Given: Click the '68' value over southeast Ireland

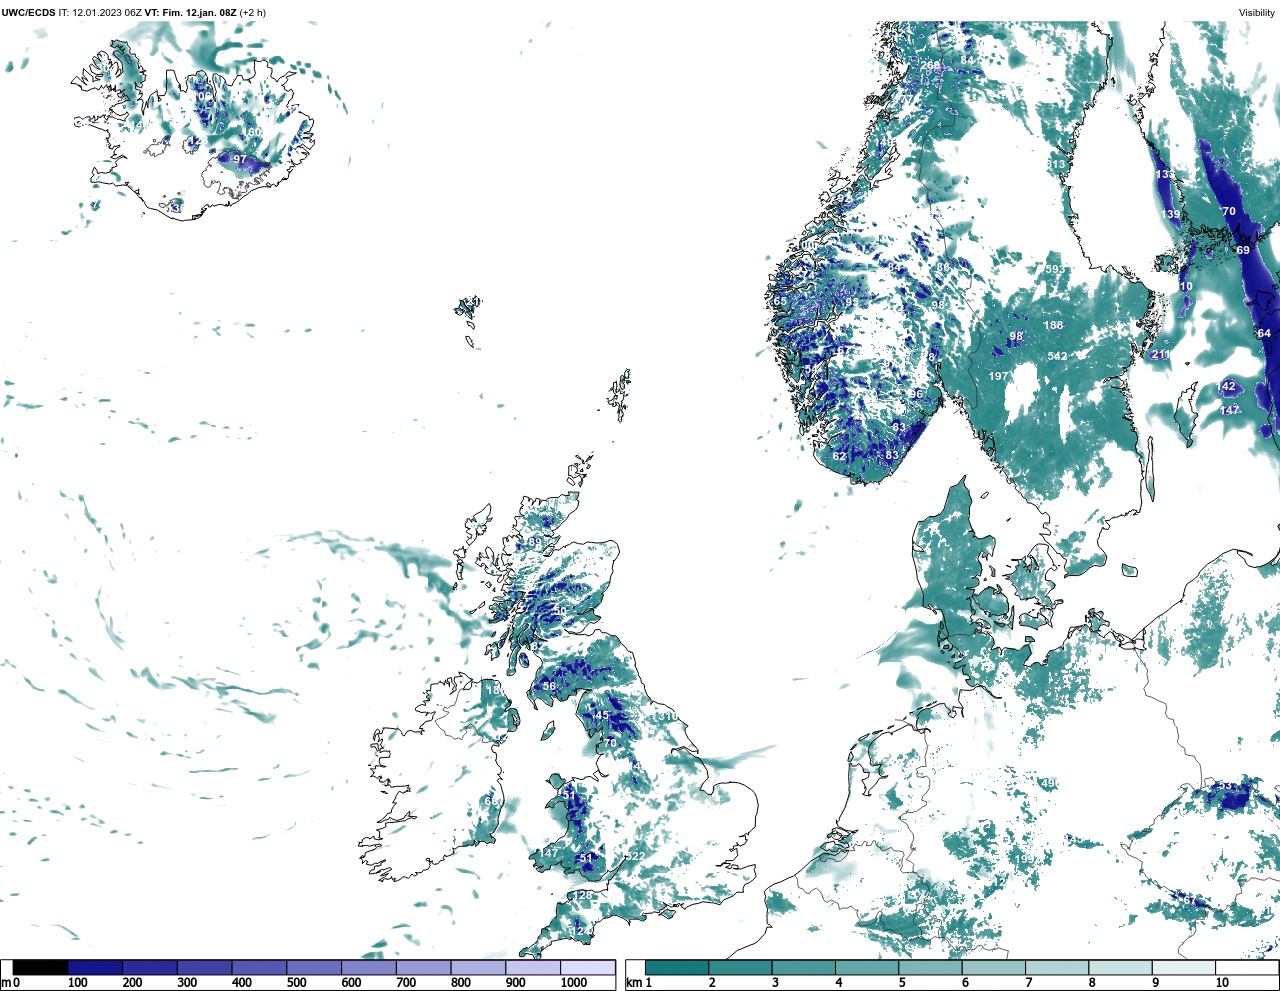Looking at the screenshot, I should [491, 802].
